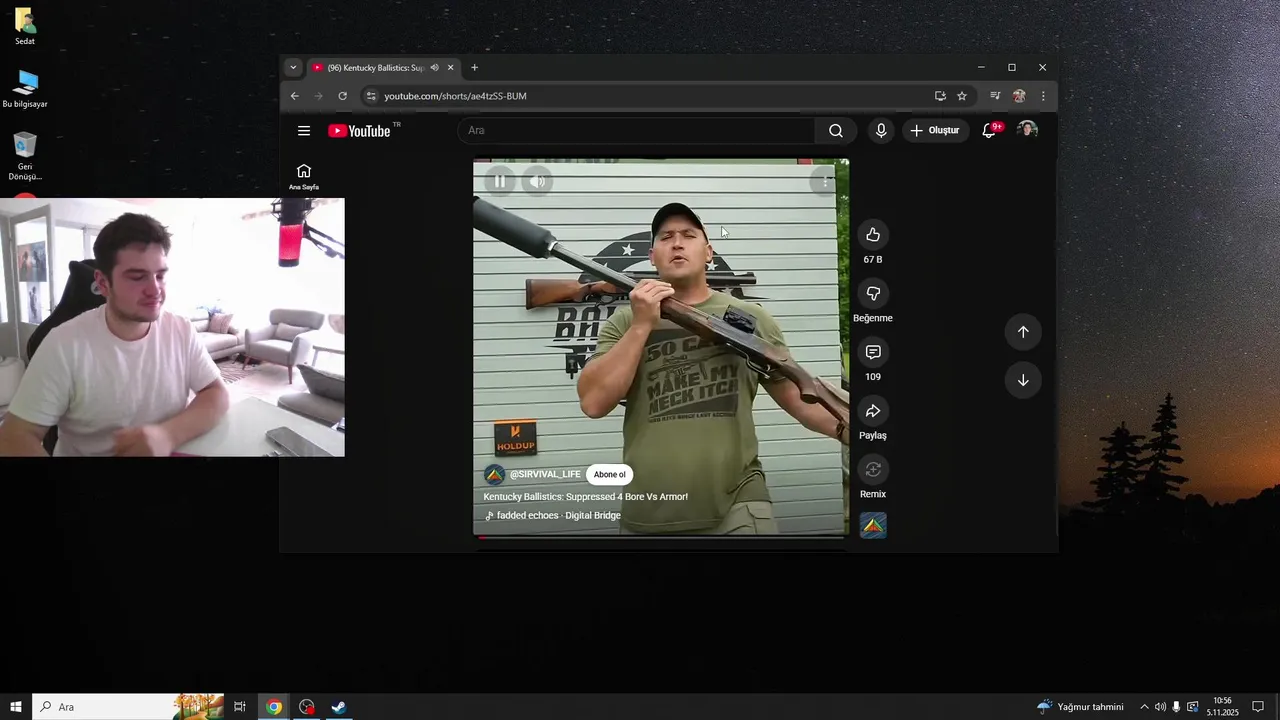Open Bu bilgisayar desktop icon

pyautogui.click(x=25, y=89)
